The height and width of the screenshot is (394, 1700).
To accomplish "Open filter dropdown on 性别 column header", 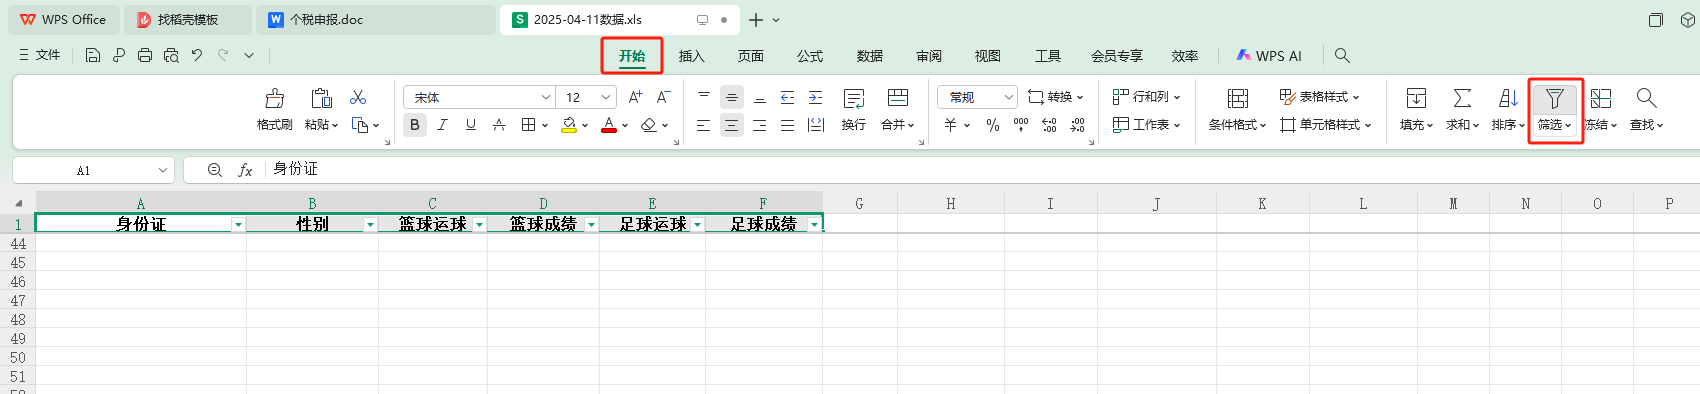I will [370, 225].
